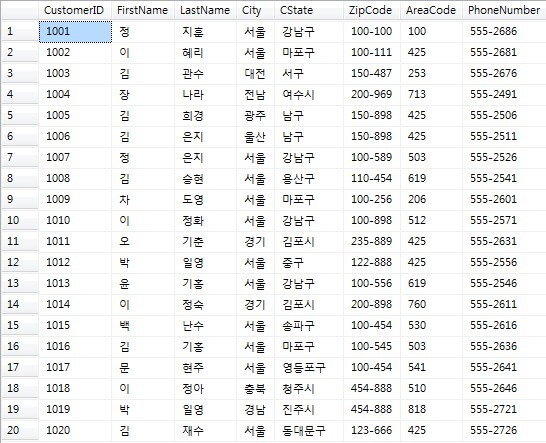Click ZipCode cell 100-111
Screen dimensions: 546x443
click(x=372, y=53)
